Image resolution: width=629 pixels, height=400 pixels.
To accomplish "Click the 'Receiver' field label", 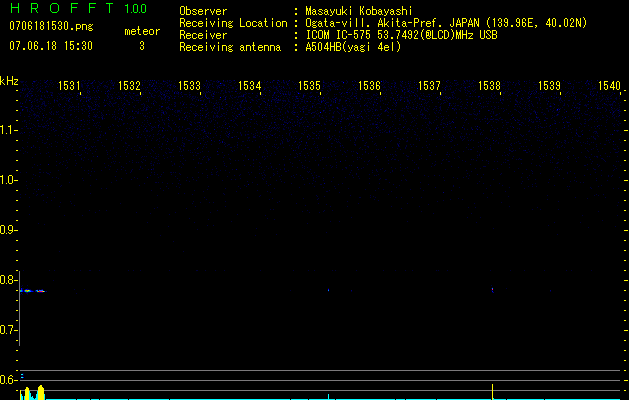I will point(203,35).
